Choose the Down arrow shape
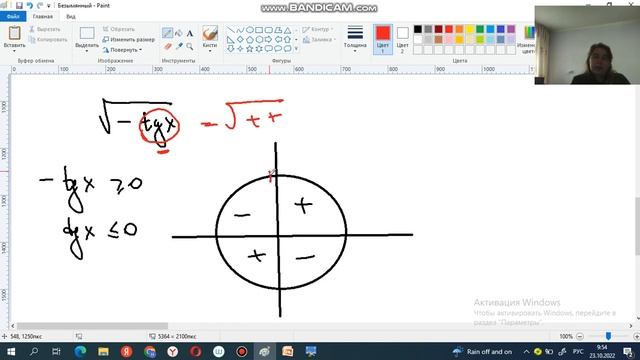 click(231, 49)
